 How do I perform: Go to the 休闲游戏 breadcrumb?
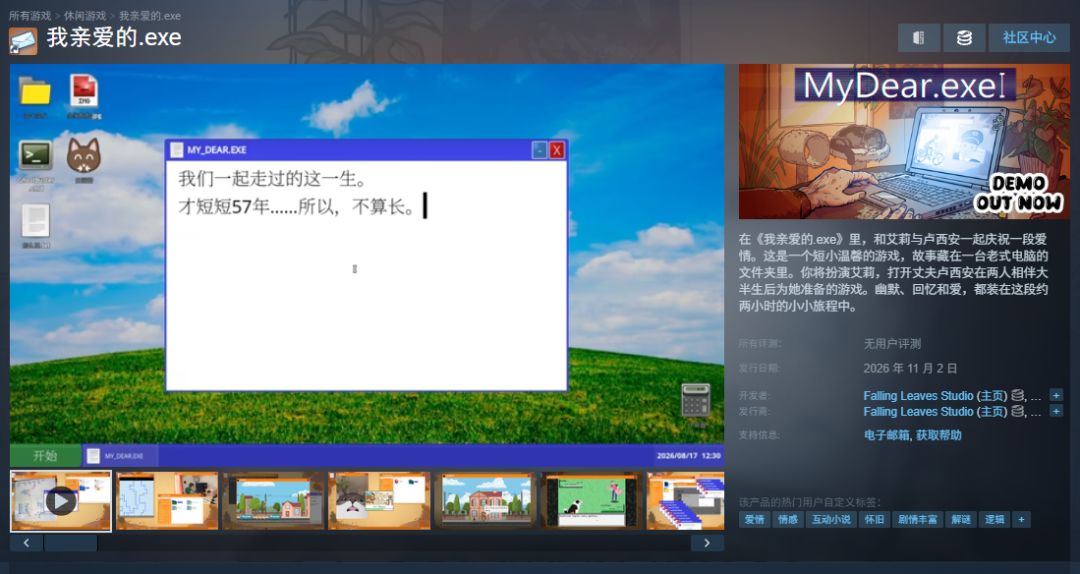tap(85, 15)
